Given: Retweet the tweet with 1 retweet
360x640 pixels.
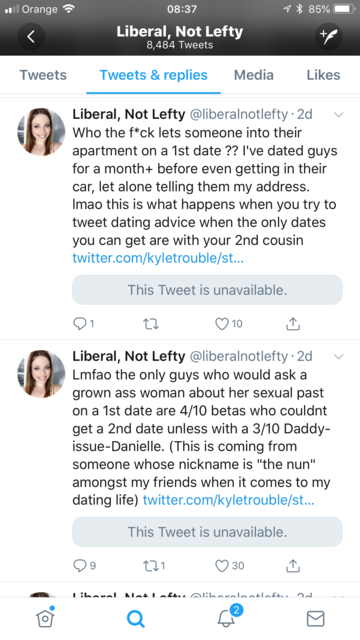Looking at the screenshot, I should [154, 565].
